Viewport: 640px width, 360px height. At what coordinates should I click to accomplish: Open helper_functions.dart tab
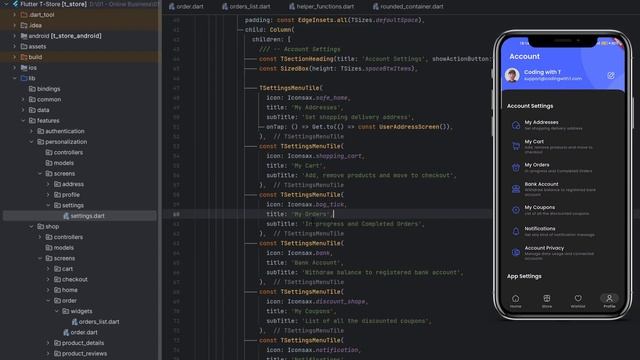pos(321,7)
